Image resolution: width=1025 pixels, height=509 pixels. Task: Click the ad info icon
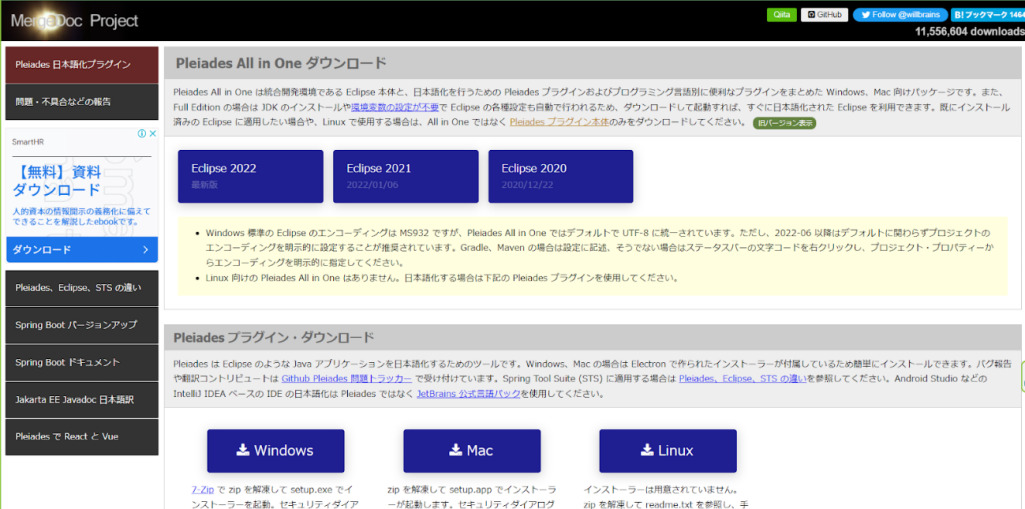[x=141, y=133]
